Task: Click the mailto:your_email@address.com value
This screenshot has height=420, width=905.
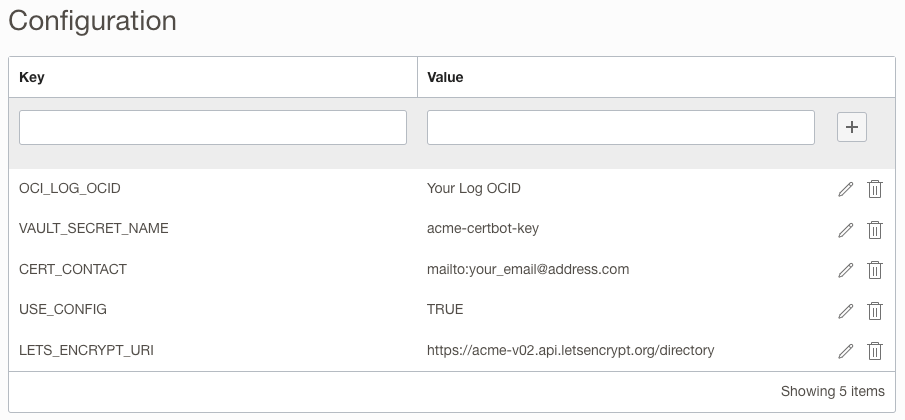Action: (x=528, y=269)
